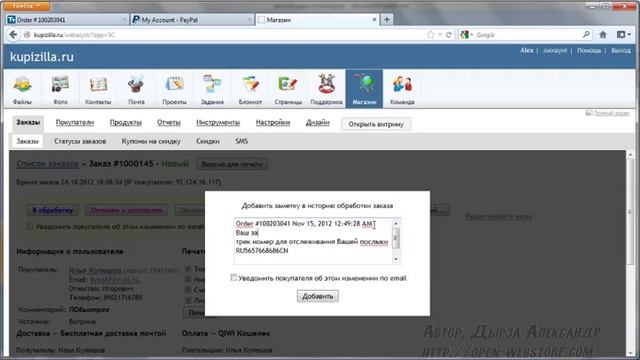Open the Файлы section icon

coord(22,89)
